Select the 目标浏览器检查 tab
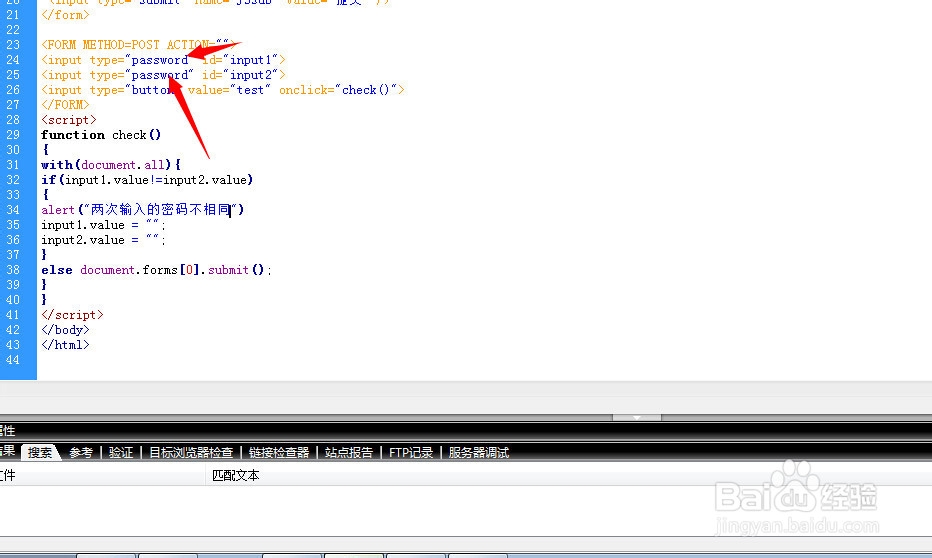 coord(191,453)
